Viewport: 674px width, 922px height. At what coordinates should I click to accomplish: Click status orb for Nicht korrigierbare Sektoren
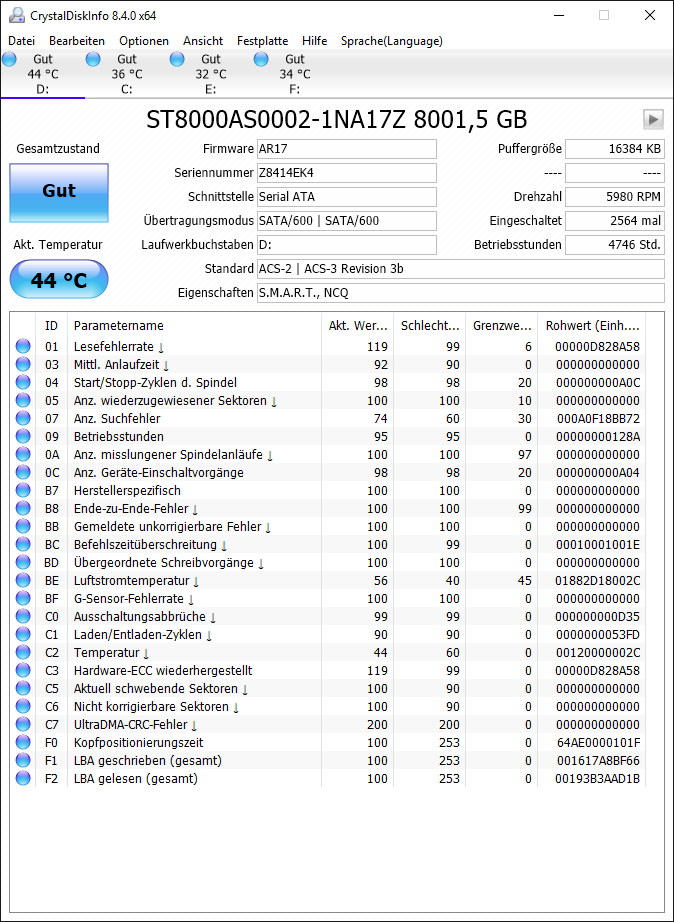23,706
